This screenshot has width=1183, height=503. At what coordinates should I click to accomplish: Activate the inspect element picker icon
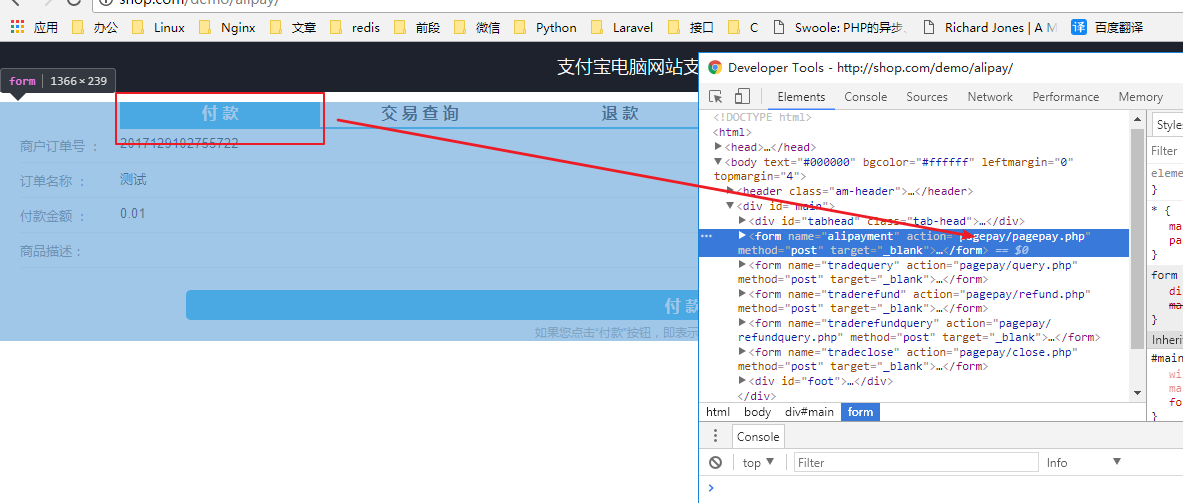(716, 97)
